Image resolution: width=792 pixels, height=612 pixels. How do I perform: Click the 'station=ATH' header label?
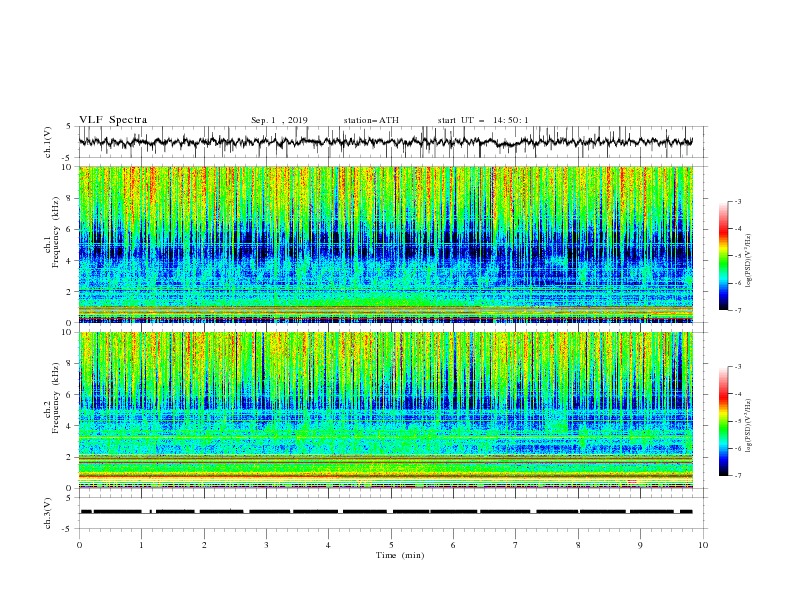point(371,120)
